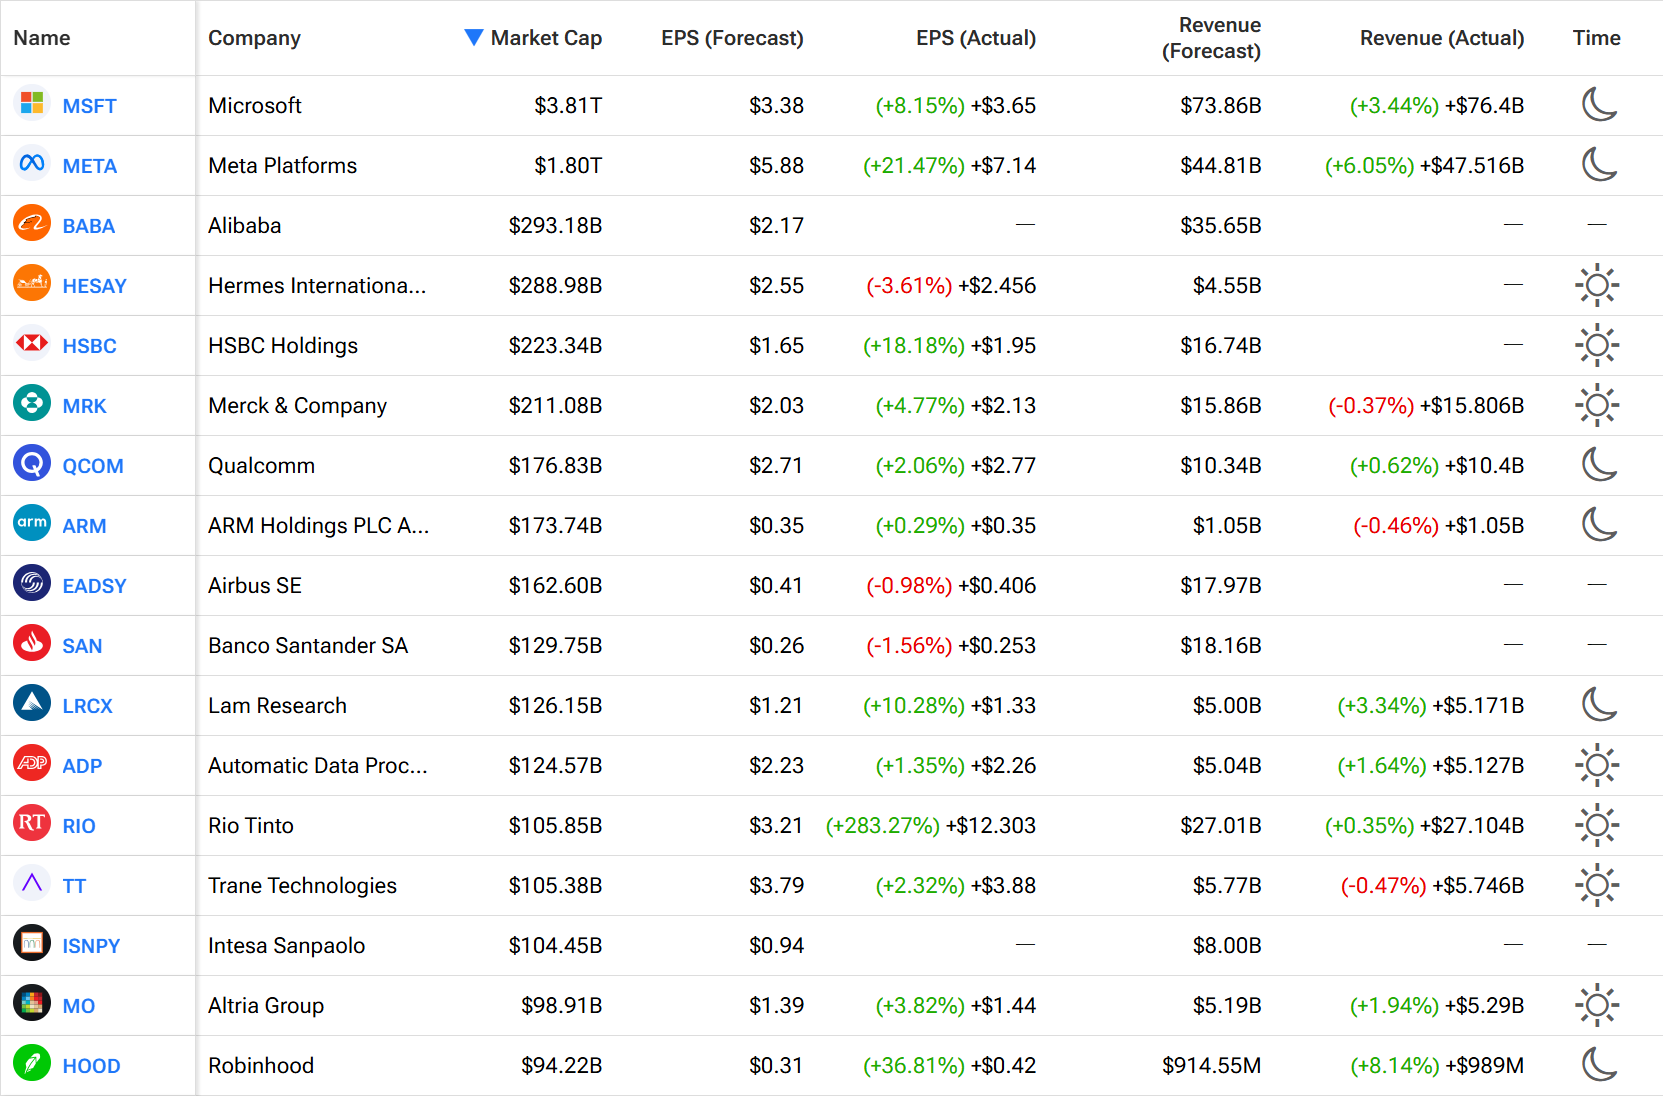The height and width of the screenshot is (1096, 1663).
Task: Click the Lam Research logo icon
Action: 32,703
